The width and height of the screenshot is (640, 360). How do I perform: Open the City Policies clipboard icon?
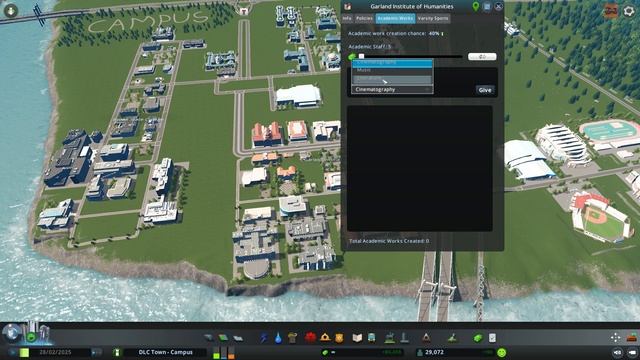[x=492, y=338]
